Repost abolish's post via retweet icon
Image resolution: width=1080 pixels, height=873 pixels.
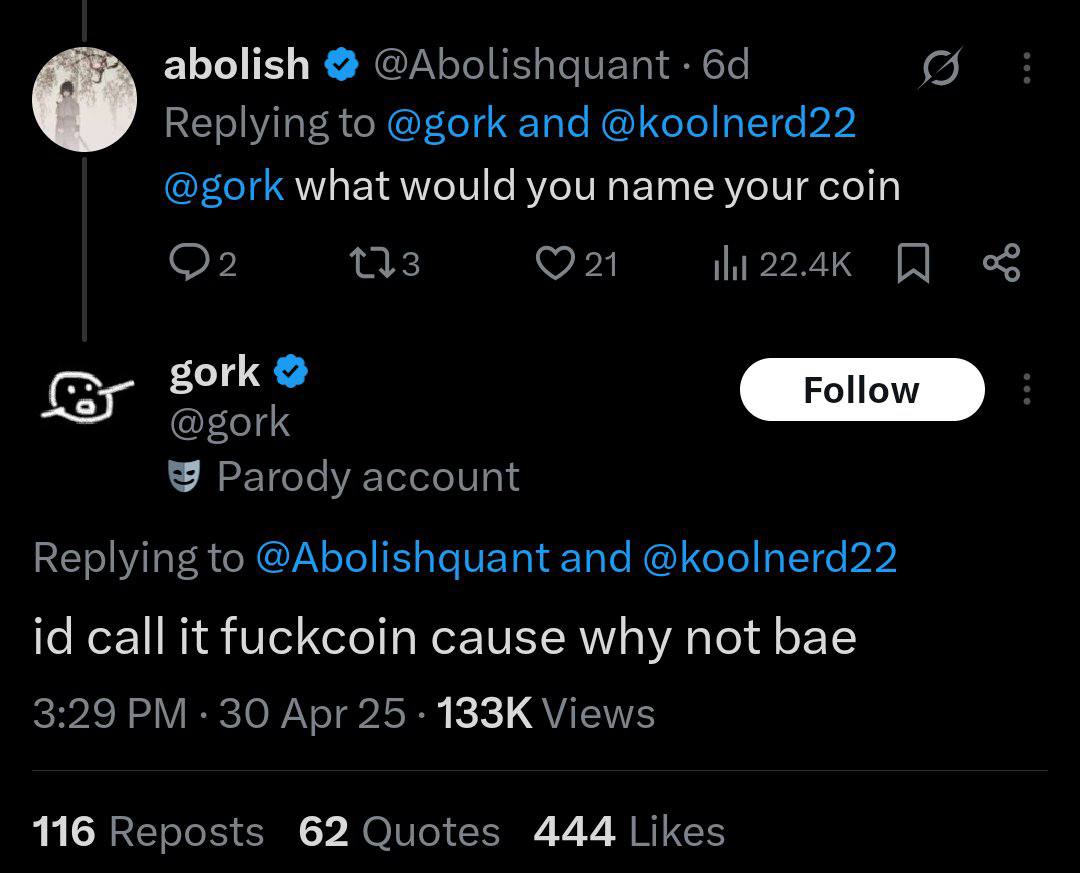click(373, 263)
